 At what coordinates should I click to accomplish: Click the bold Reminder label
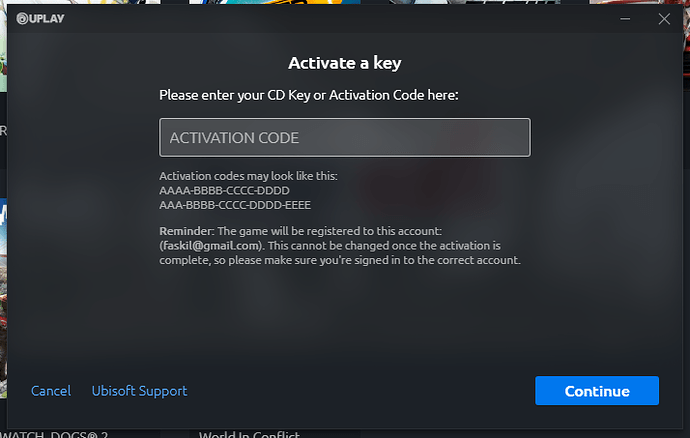click(x=187, y=231)
